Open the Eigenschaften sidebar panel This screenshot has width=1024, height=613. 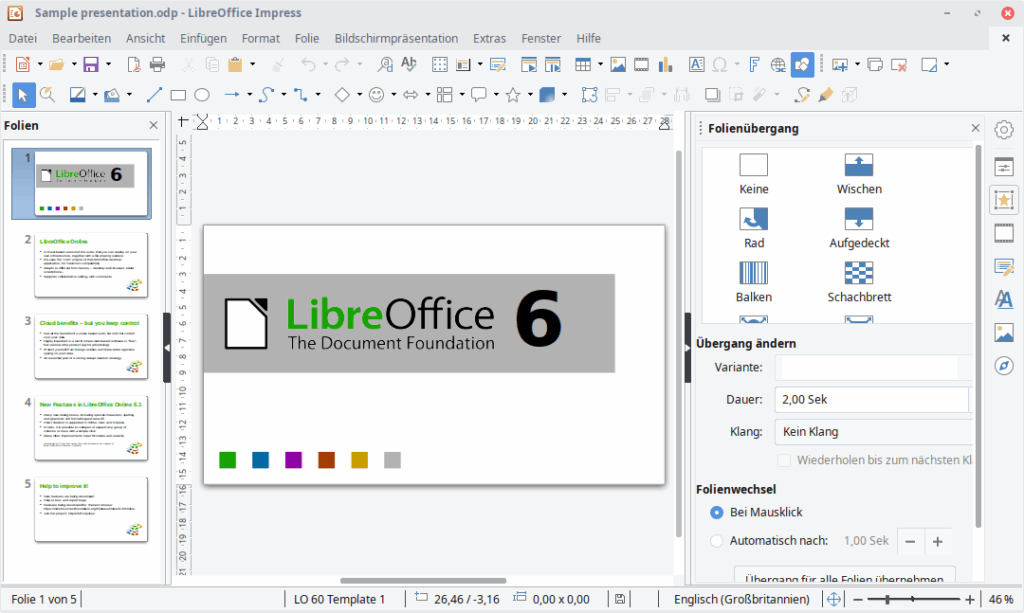point(1004,169)
